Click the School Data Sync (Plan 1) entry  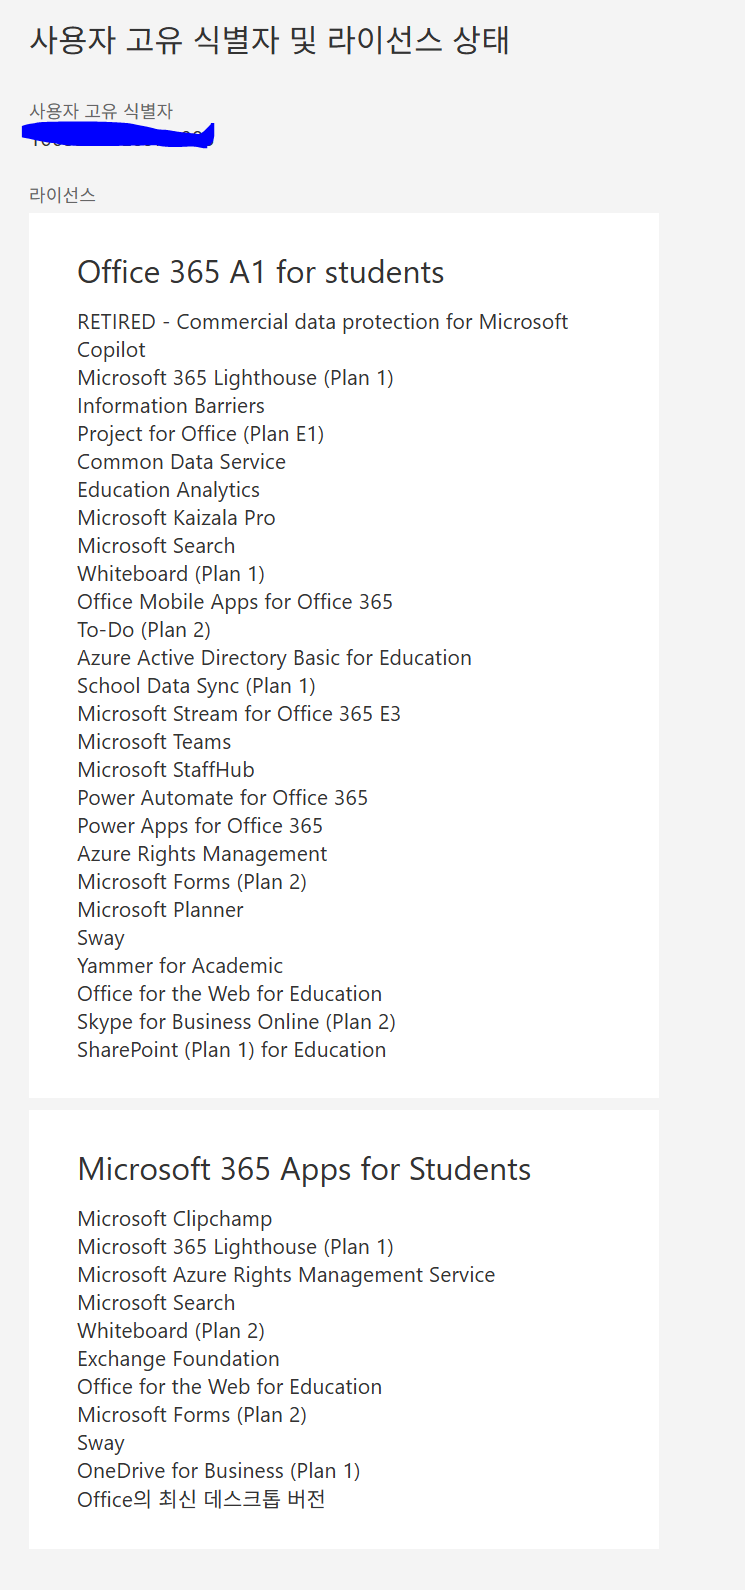coord(196,686)
